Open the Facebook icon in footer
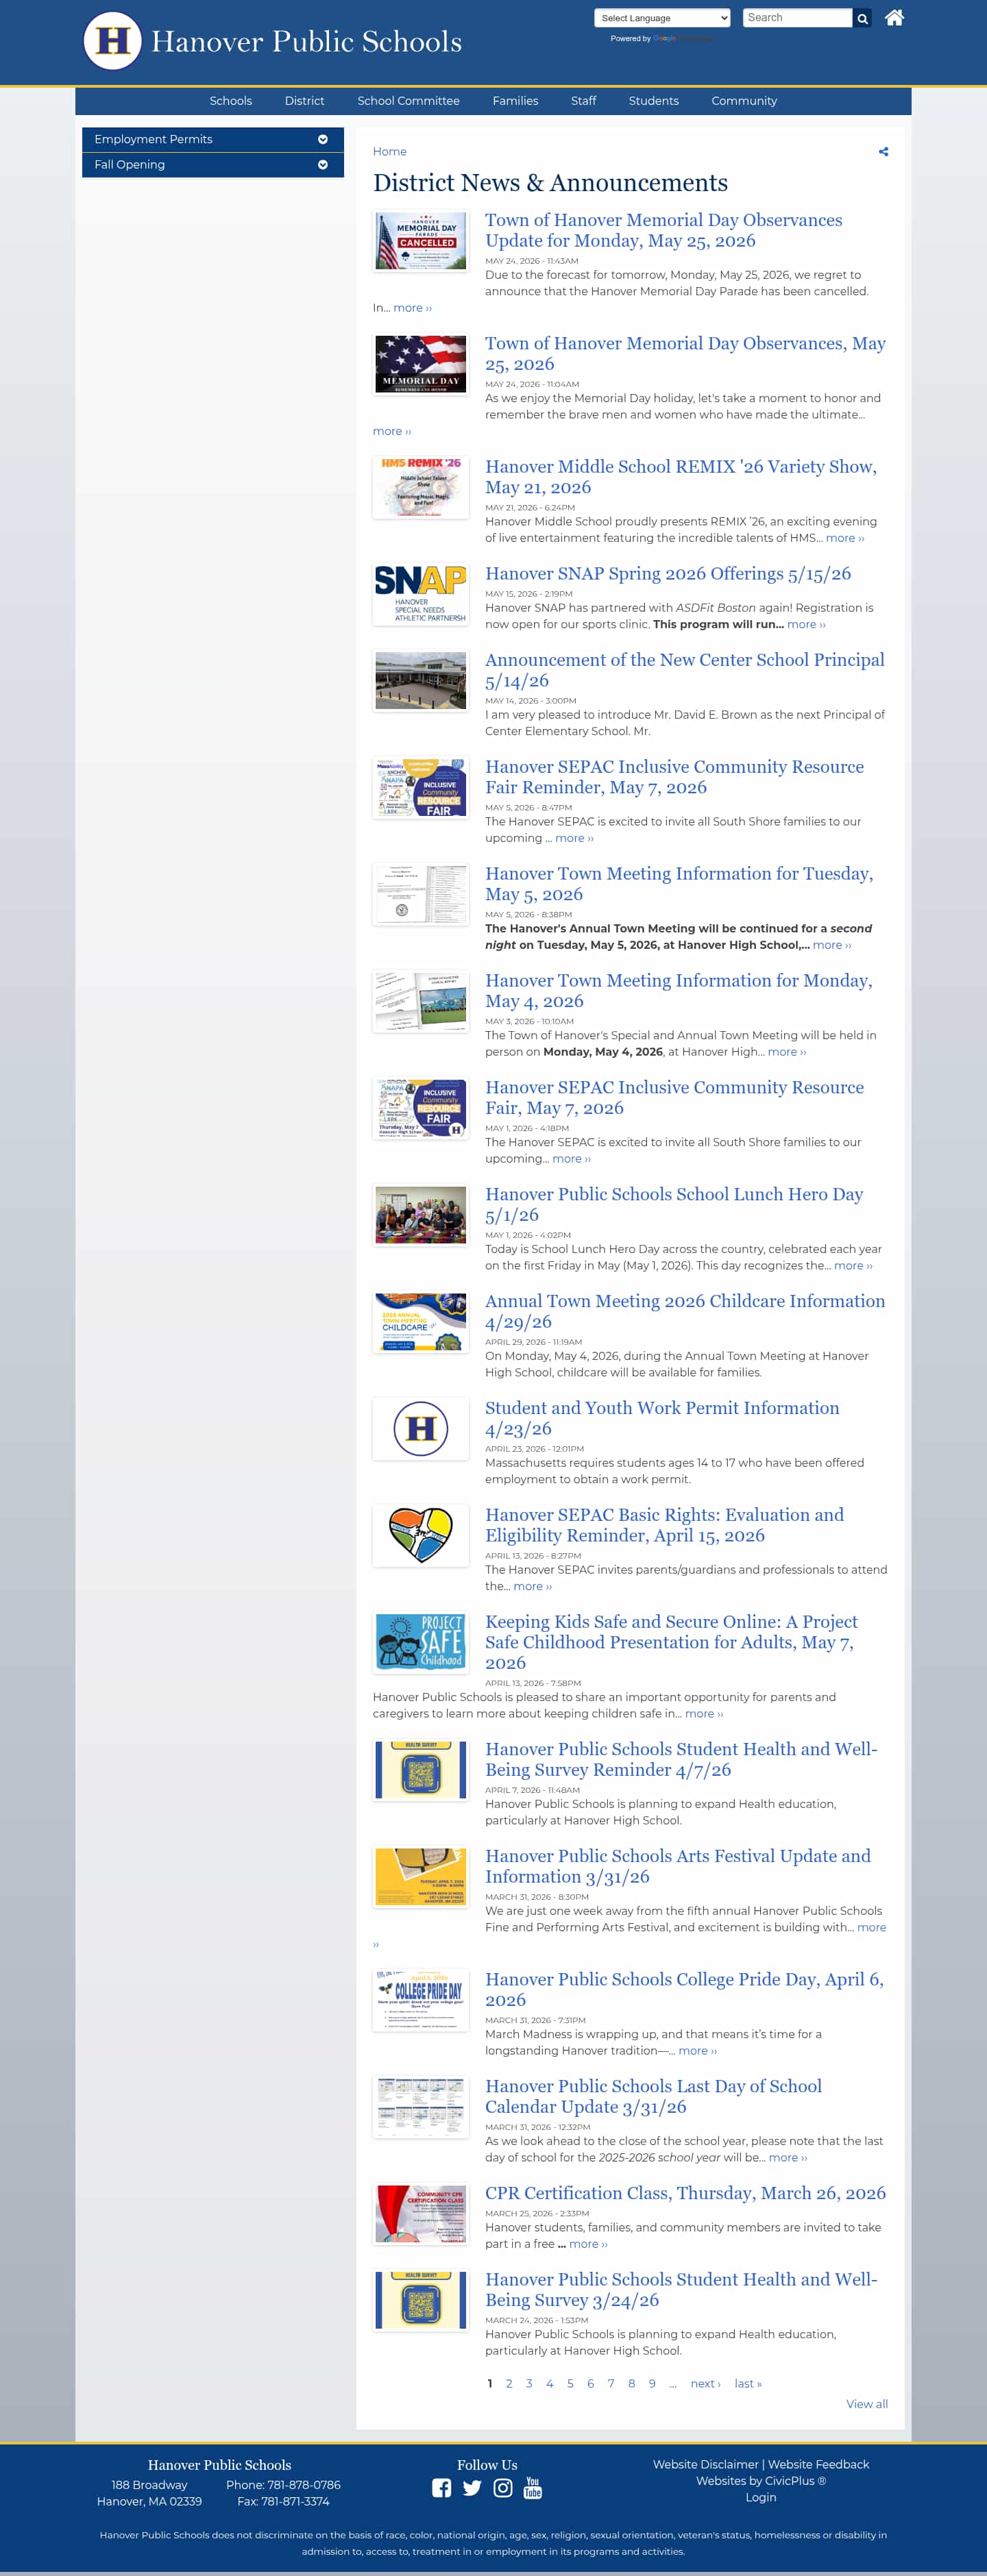This screenshot has height=2576, width=987. tap(441, 2488)
